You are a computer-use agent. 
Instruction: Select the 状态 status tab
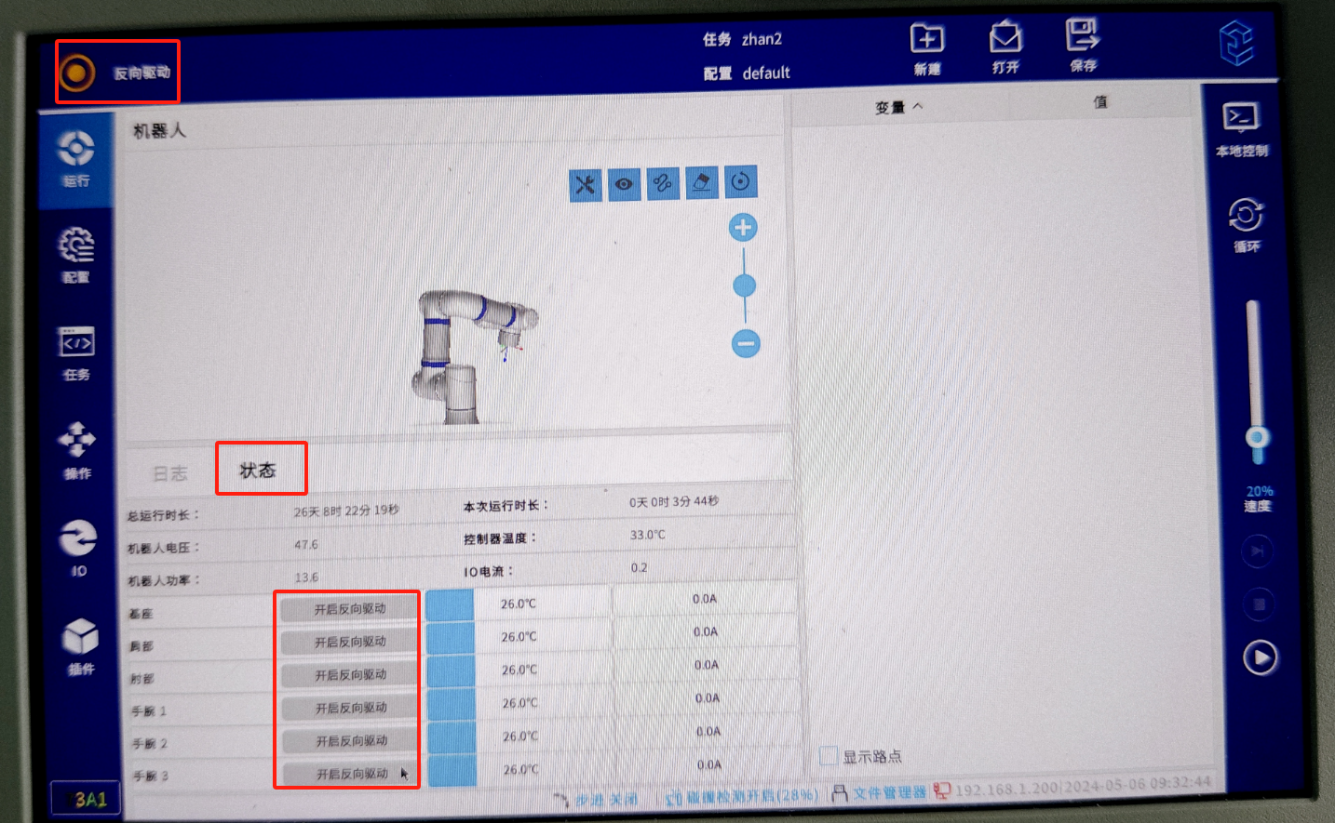click(x=258, y=470)
